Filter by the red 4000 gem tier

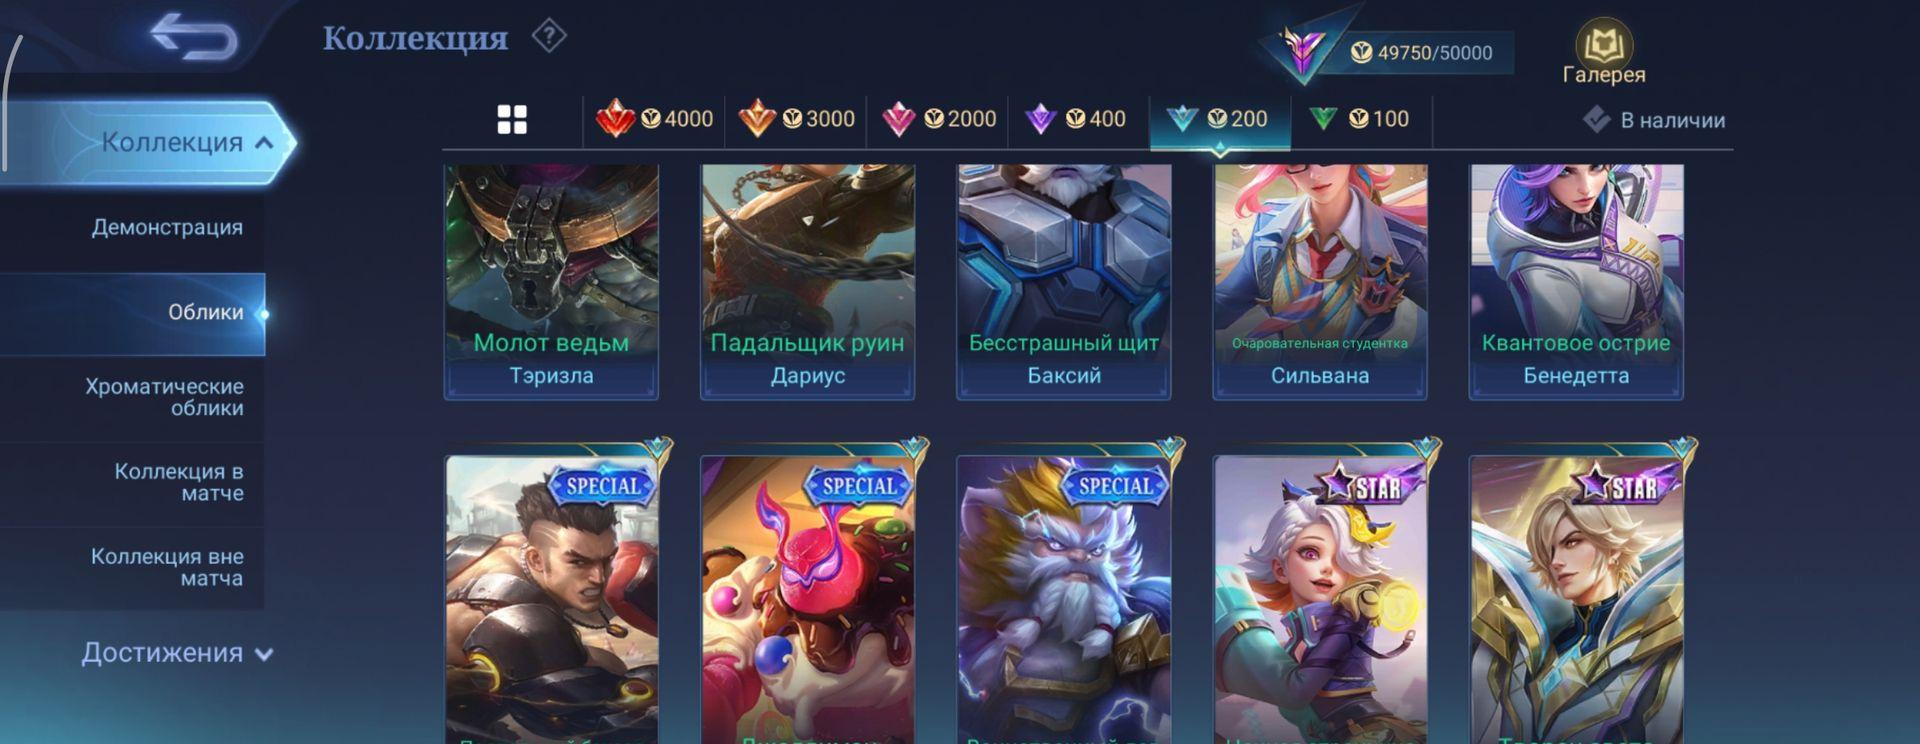(654, 120)
